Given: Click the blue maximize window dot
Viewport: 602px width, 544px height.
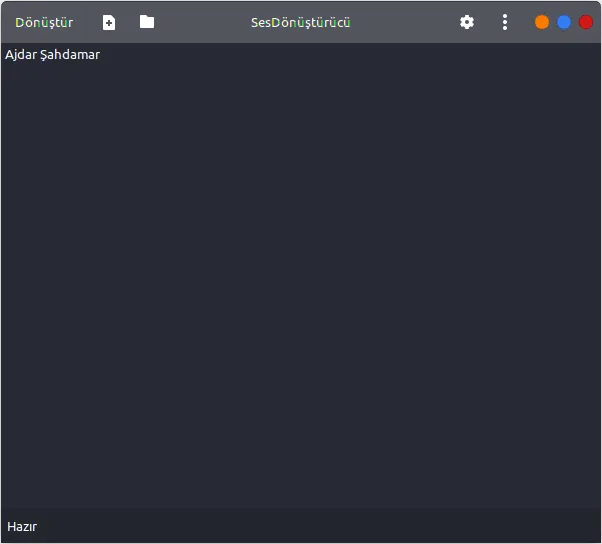Looking at the screenshot, I should click(x=564, y=22).
